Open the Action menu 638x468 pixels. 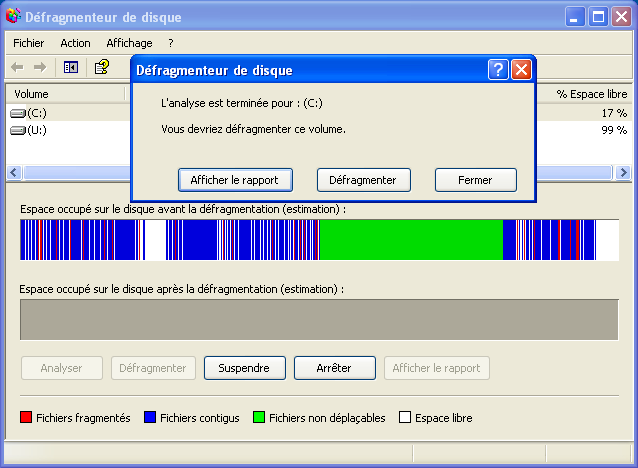75,43
